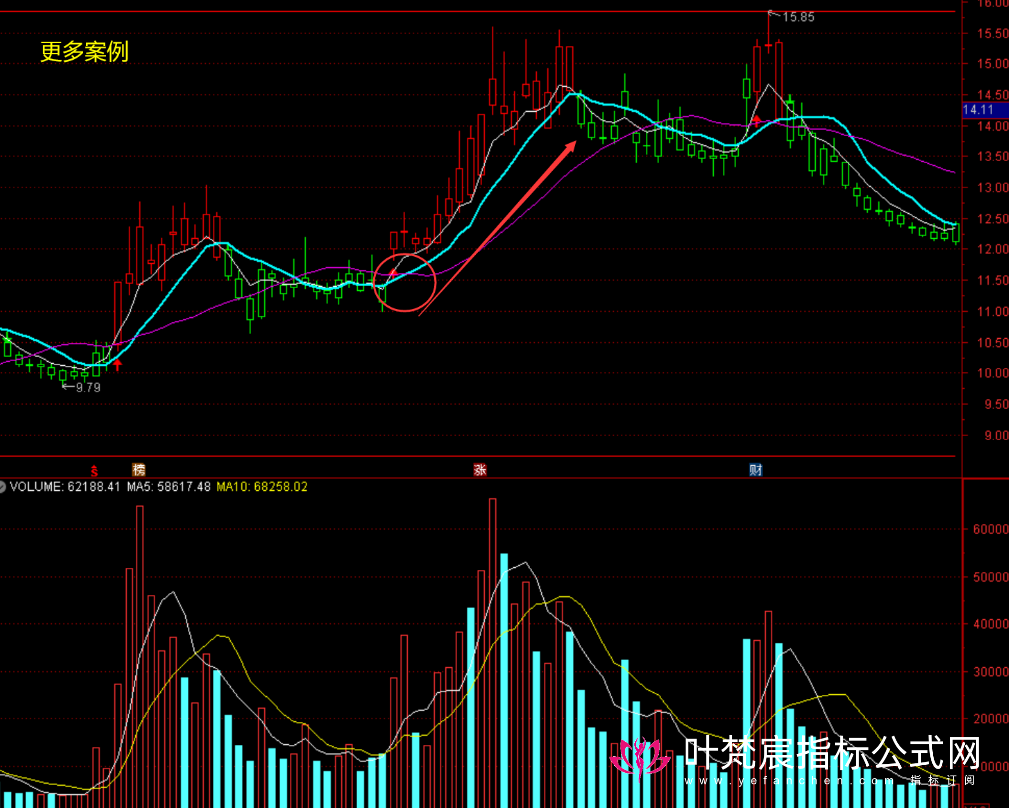Open the 财 financial info marker

pos(755,470)
